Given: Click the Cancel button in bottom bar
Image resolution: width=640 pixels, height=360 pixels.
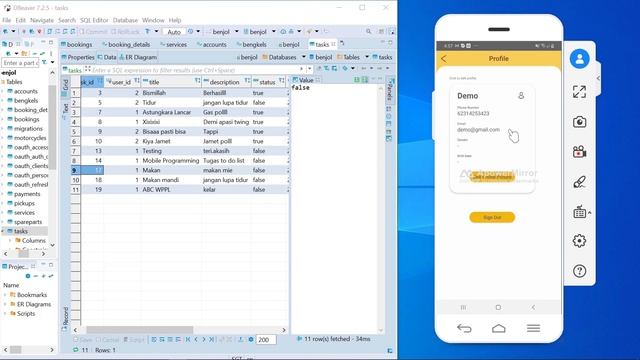Looking at the screenshot, I should [107, 340].
